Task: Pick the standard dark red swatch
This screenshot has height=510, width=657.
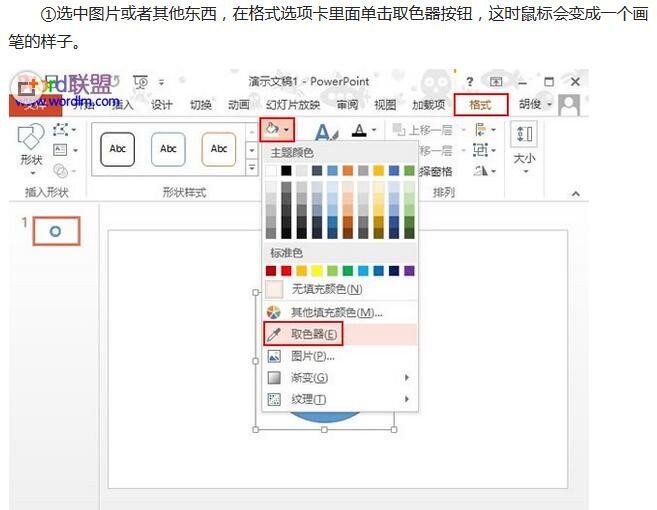Action: [271, 271]
